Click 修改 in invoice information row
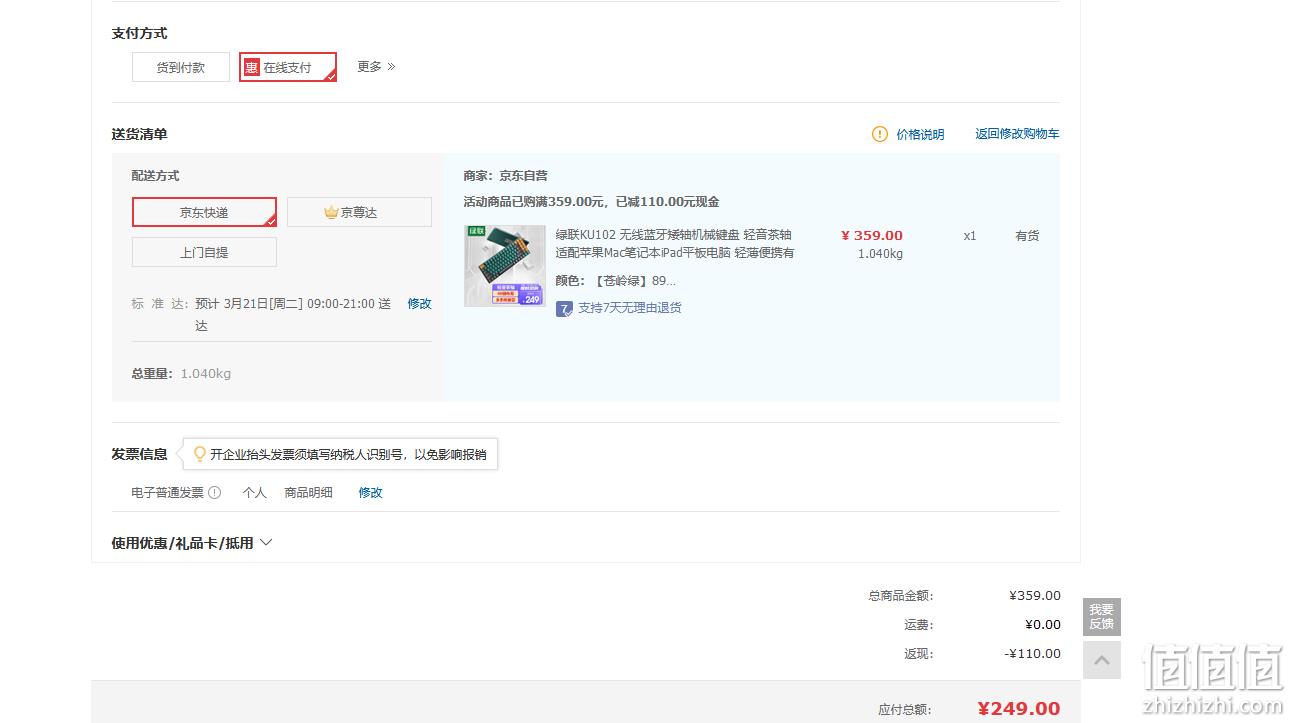Image resolution: width=1292 pixels, height=723 pixels. 371,492
